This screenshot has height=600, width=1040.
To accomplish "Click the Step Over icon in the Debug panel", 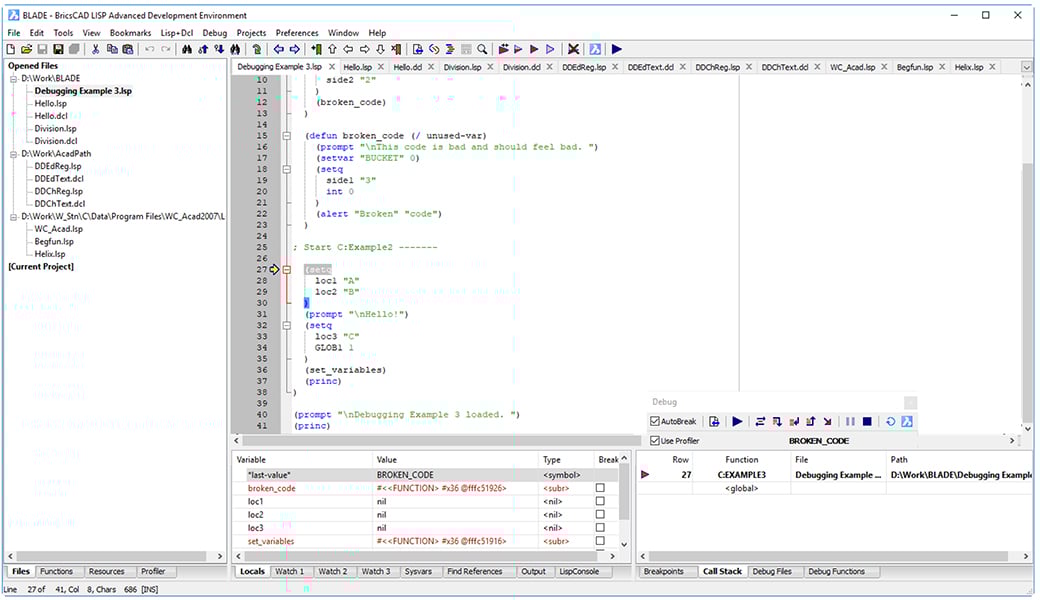I will click(x=760, y=421).
